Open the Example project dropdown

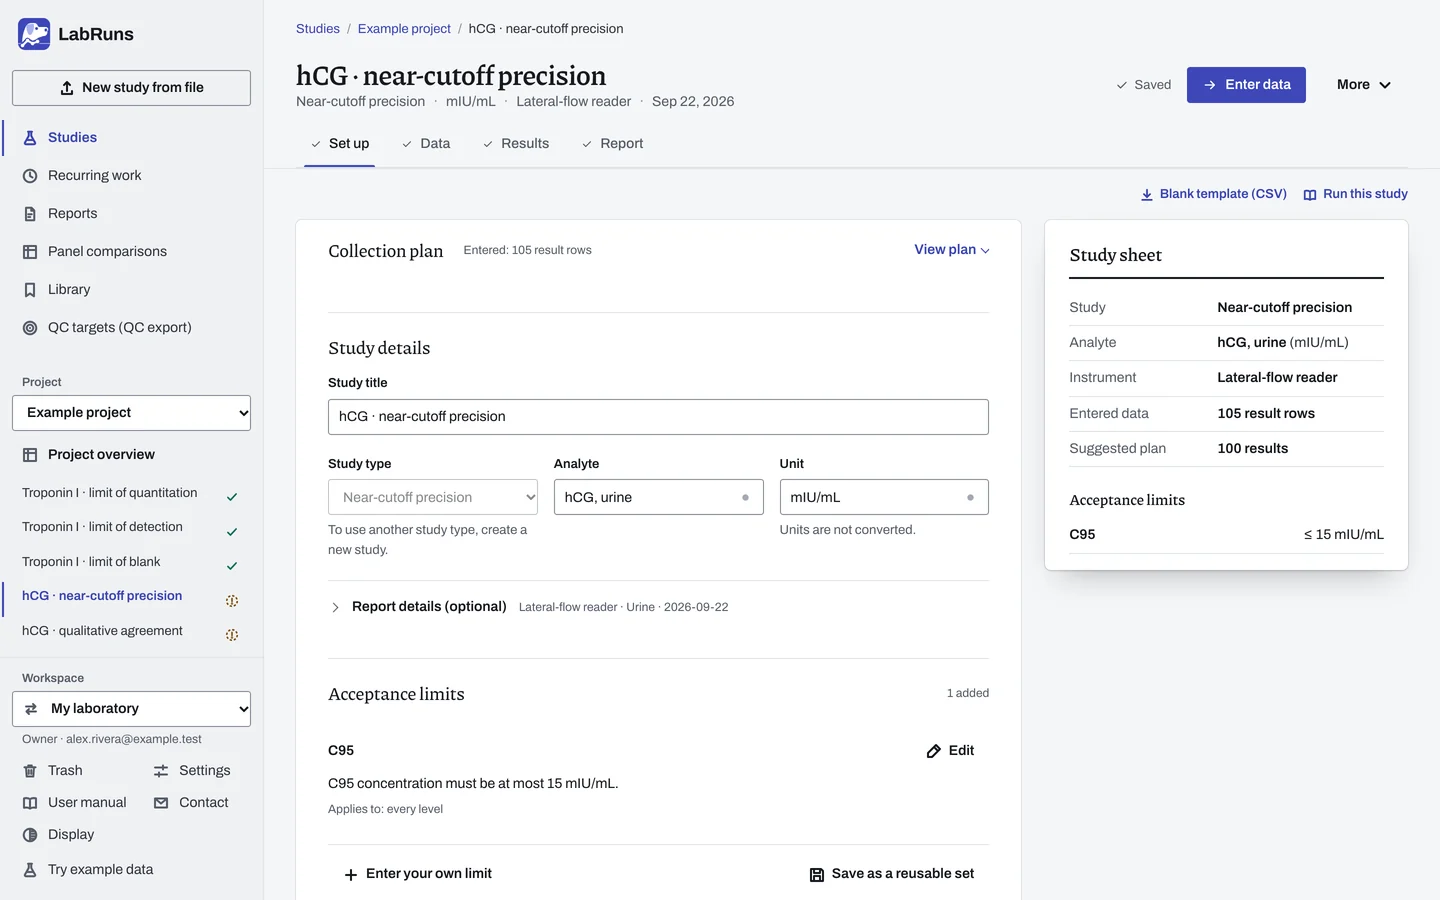click(131, 413)
